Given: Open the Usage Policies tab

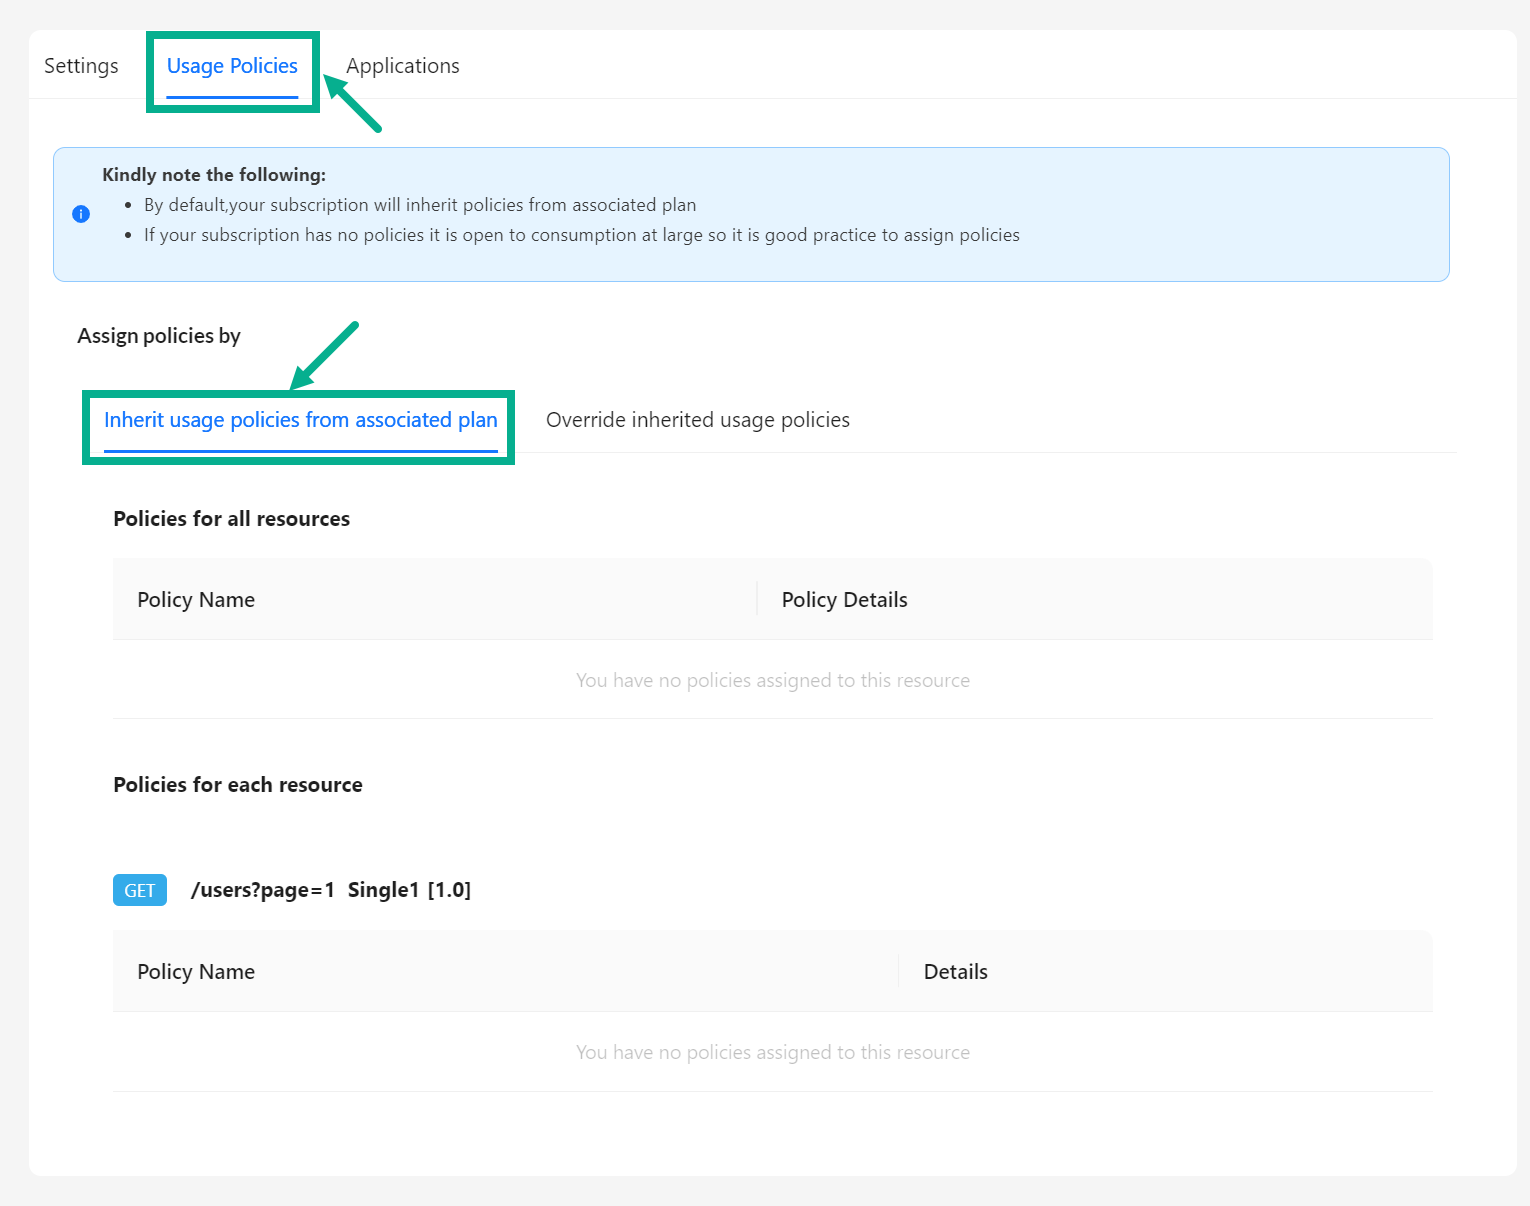Looking at the screenshot, I should tap(232, 65).
